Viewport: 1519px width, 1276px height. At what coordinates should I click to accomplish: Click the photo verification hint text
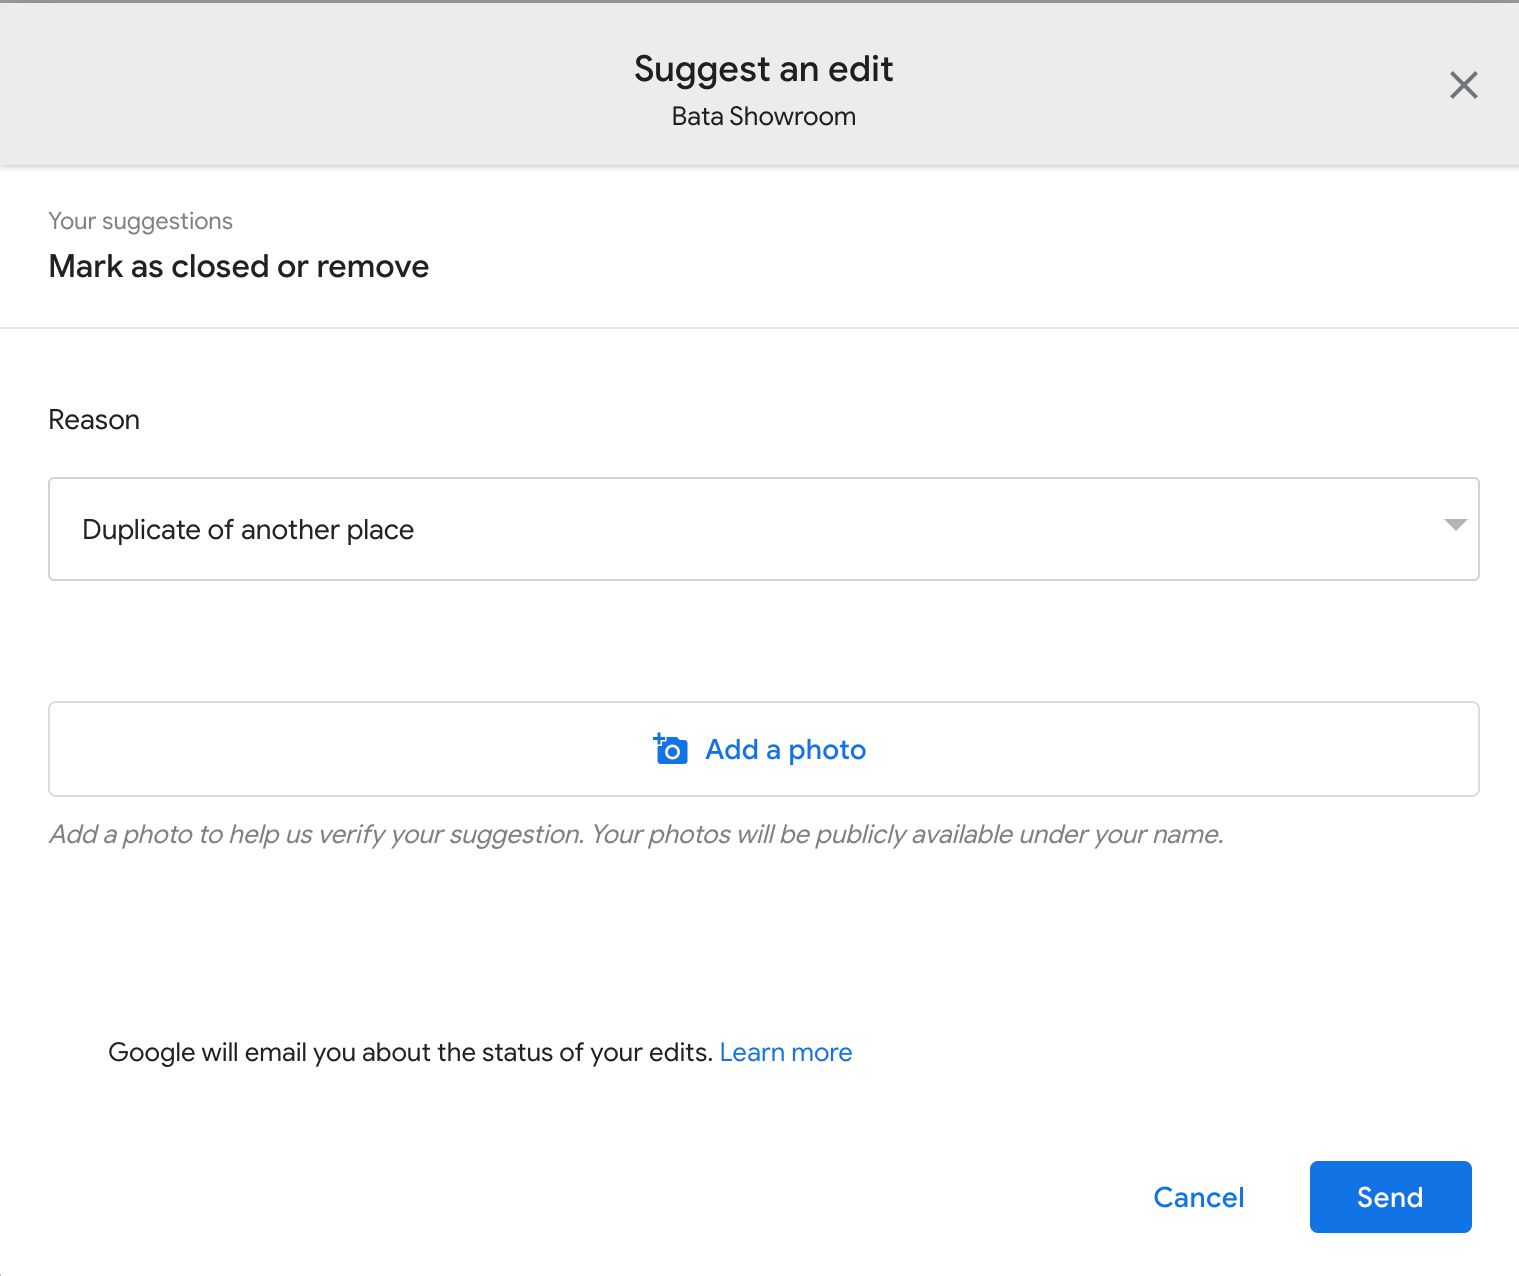click(636, 834)
